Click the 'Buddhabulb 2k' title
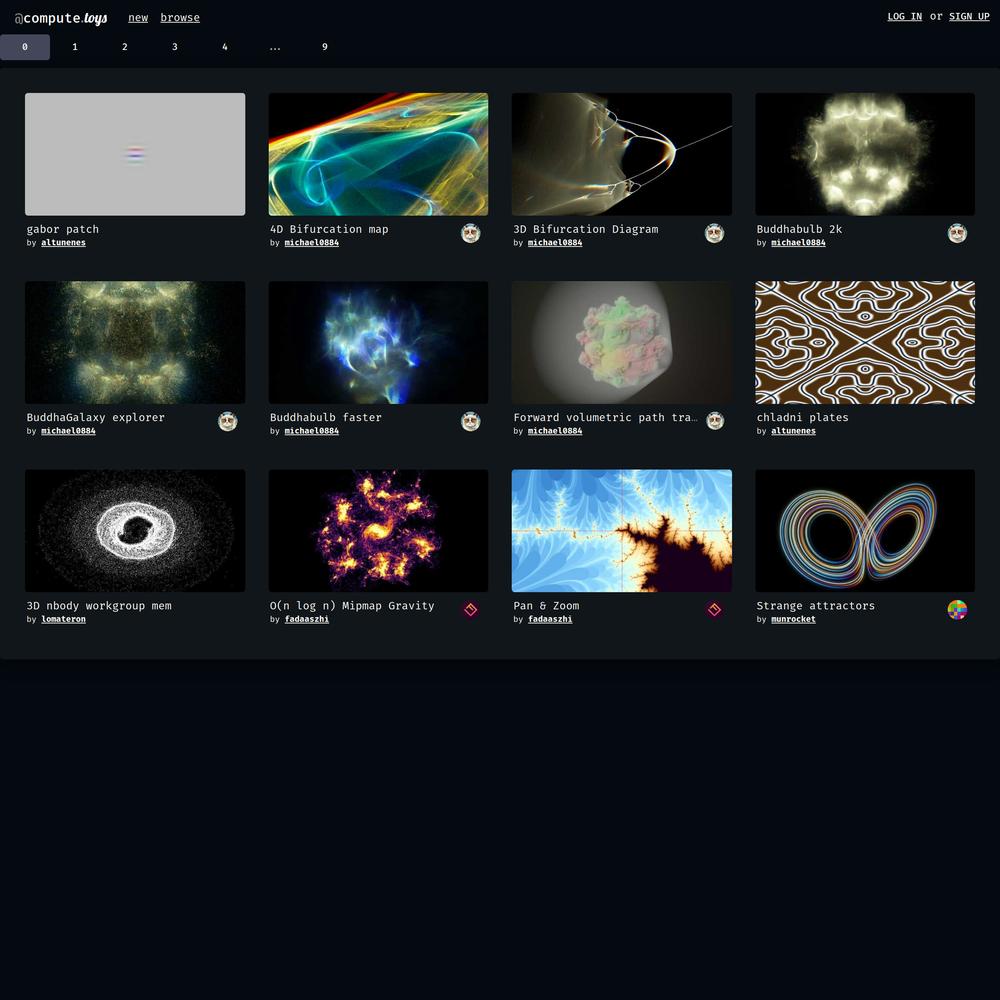 (799, 229)
